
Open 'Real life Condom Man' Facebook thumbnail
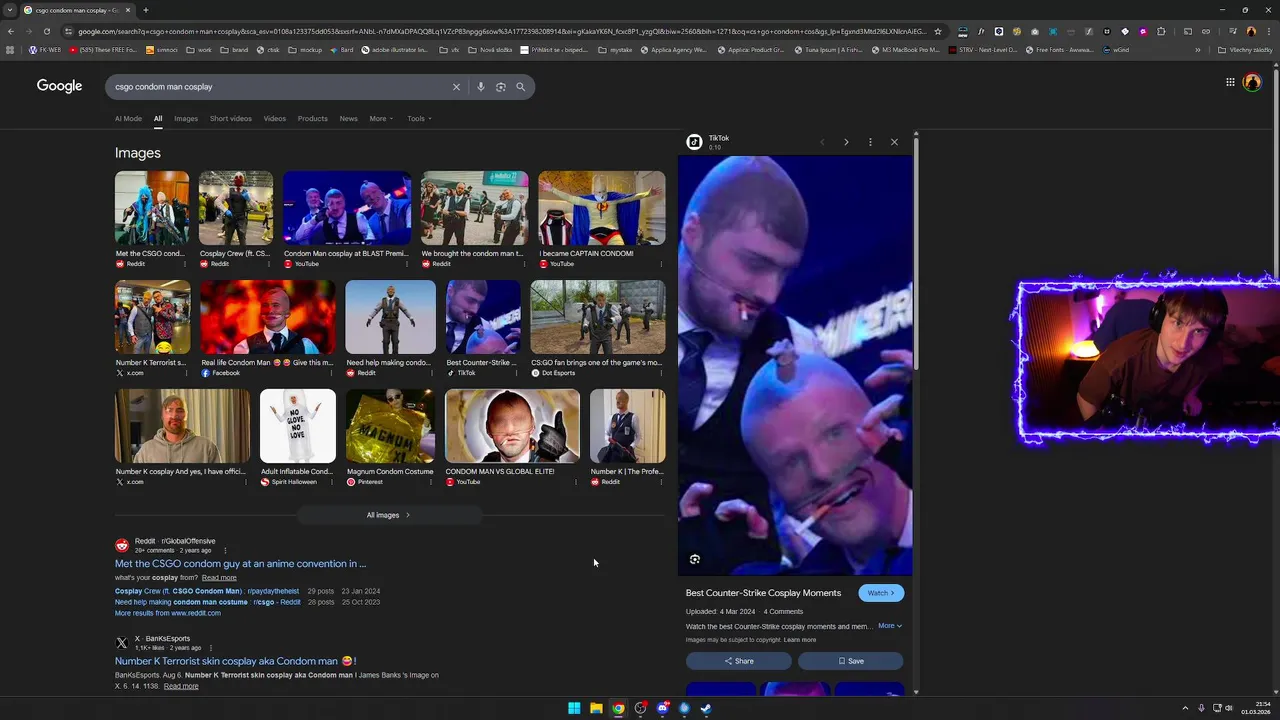[x=268, y=317]
